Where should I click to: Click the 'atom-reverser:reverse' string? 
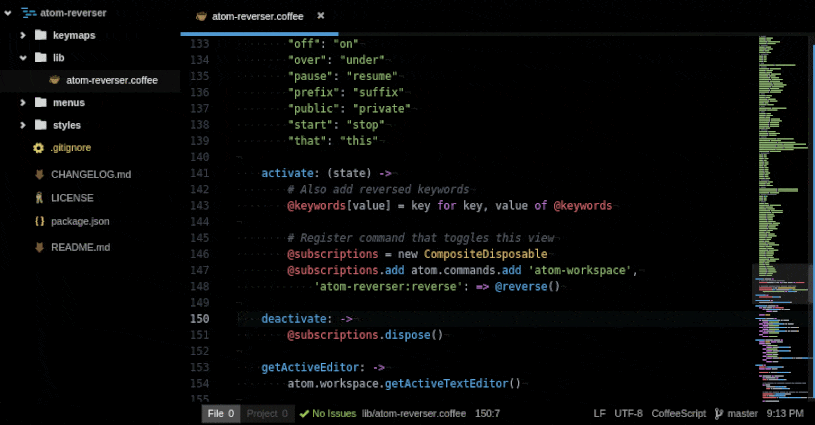coord(388,286)
